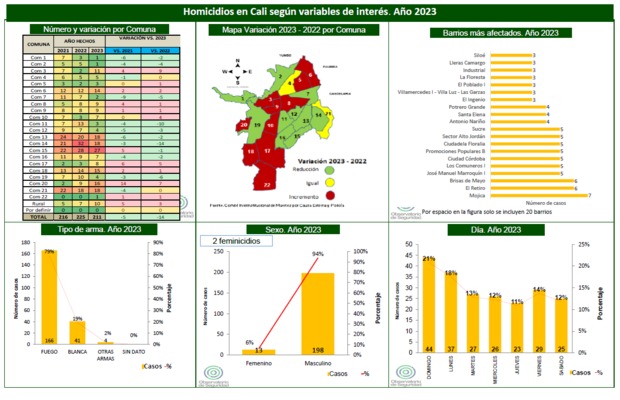Select comuna 22 on the map
Viewport: 620px width, 400px height.
[x=265, y=185]
